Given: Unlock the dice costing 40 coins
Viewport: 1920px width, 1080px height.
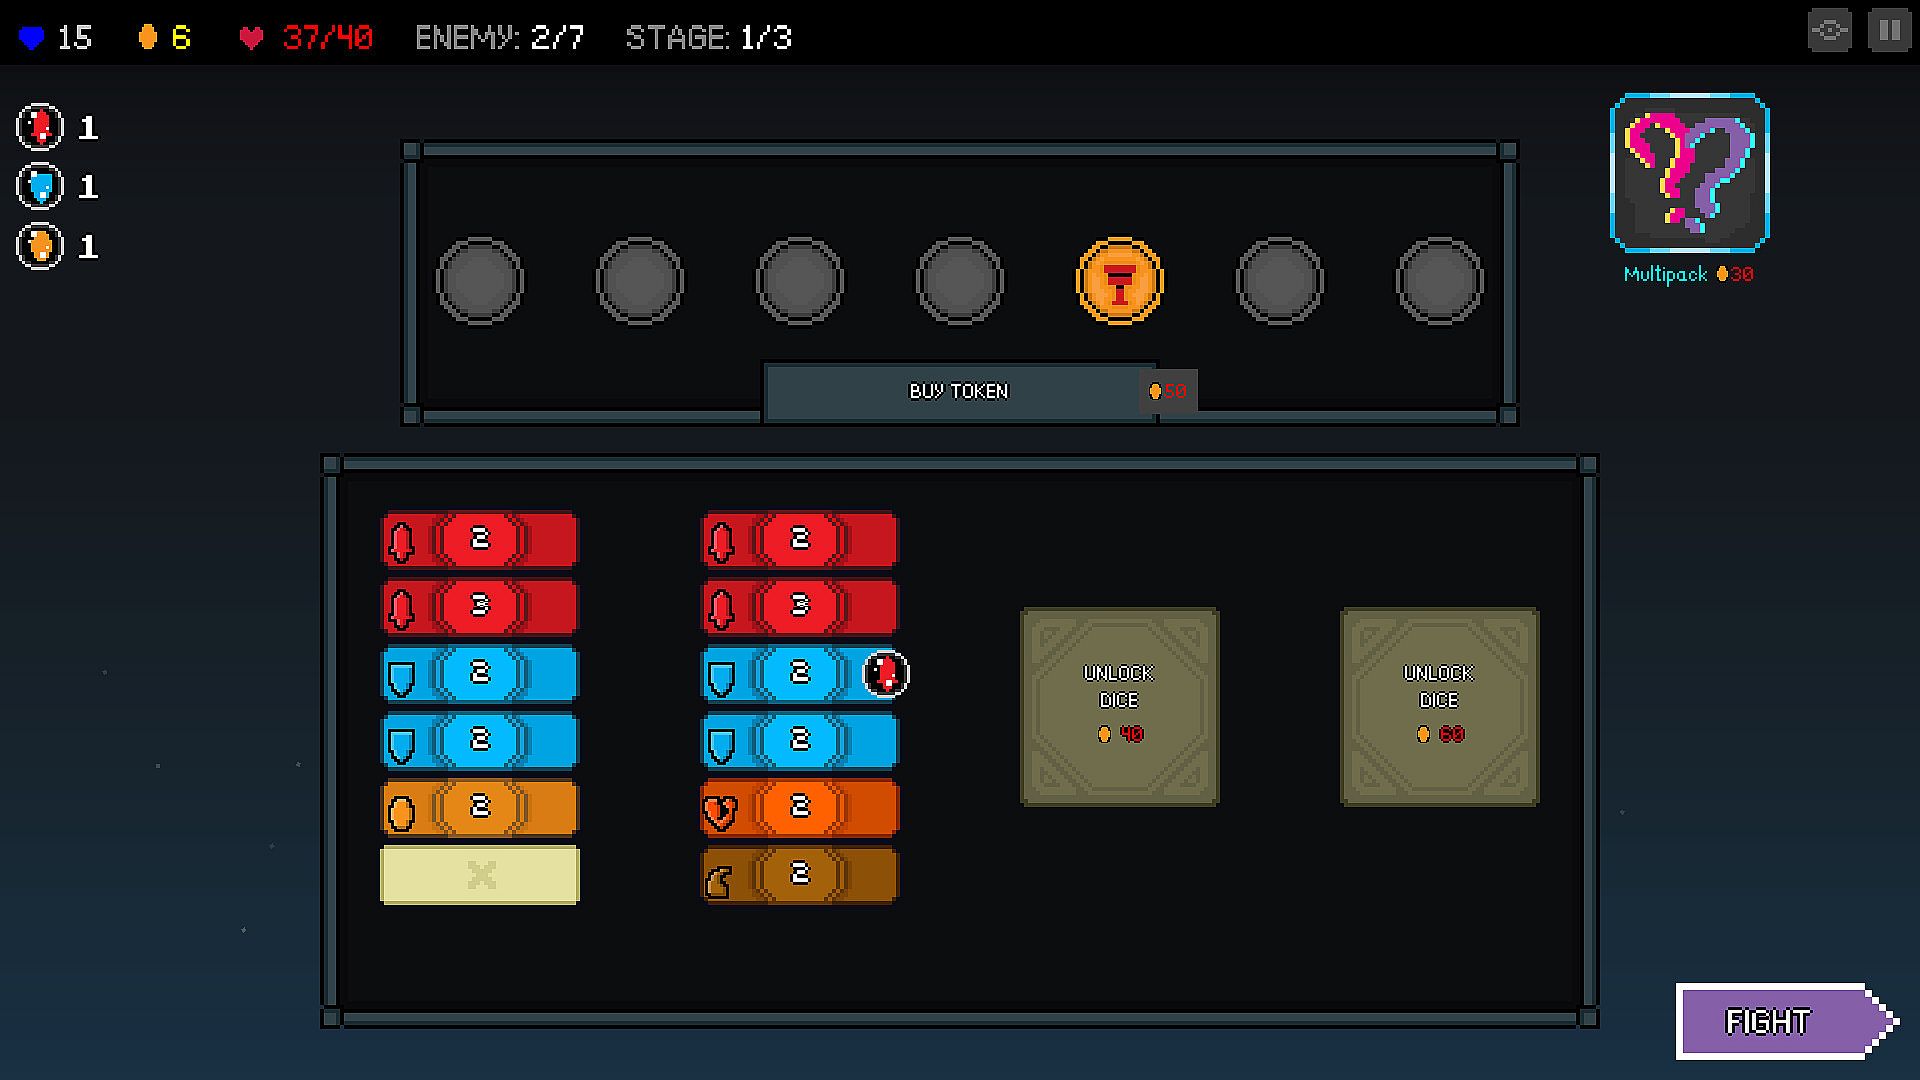Looking at the screenshot, I should click(1119, 706).
